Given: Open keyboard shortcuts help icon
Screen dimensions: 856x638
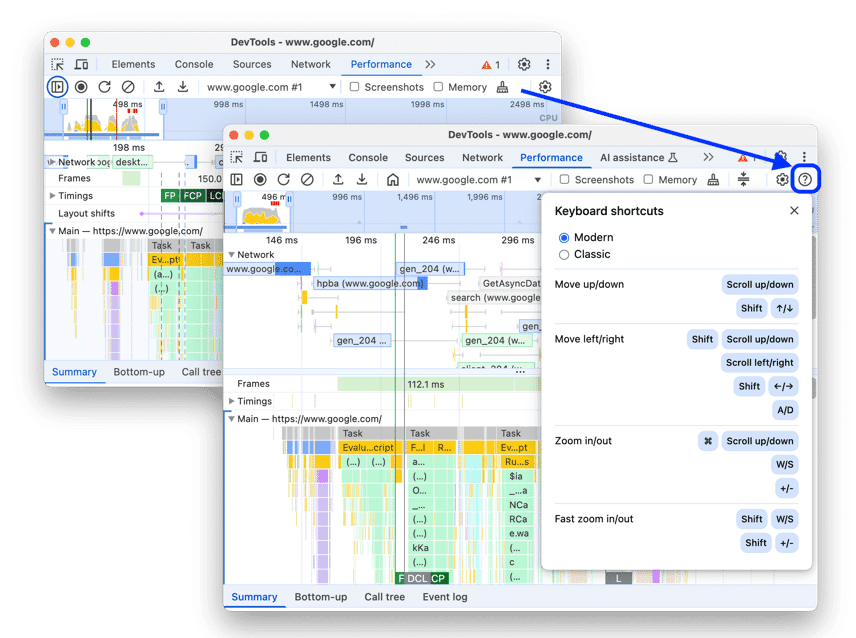Looking at the screenshot, I should point(805,180).
